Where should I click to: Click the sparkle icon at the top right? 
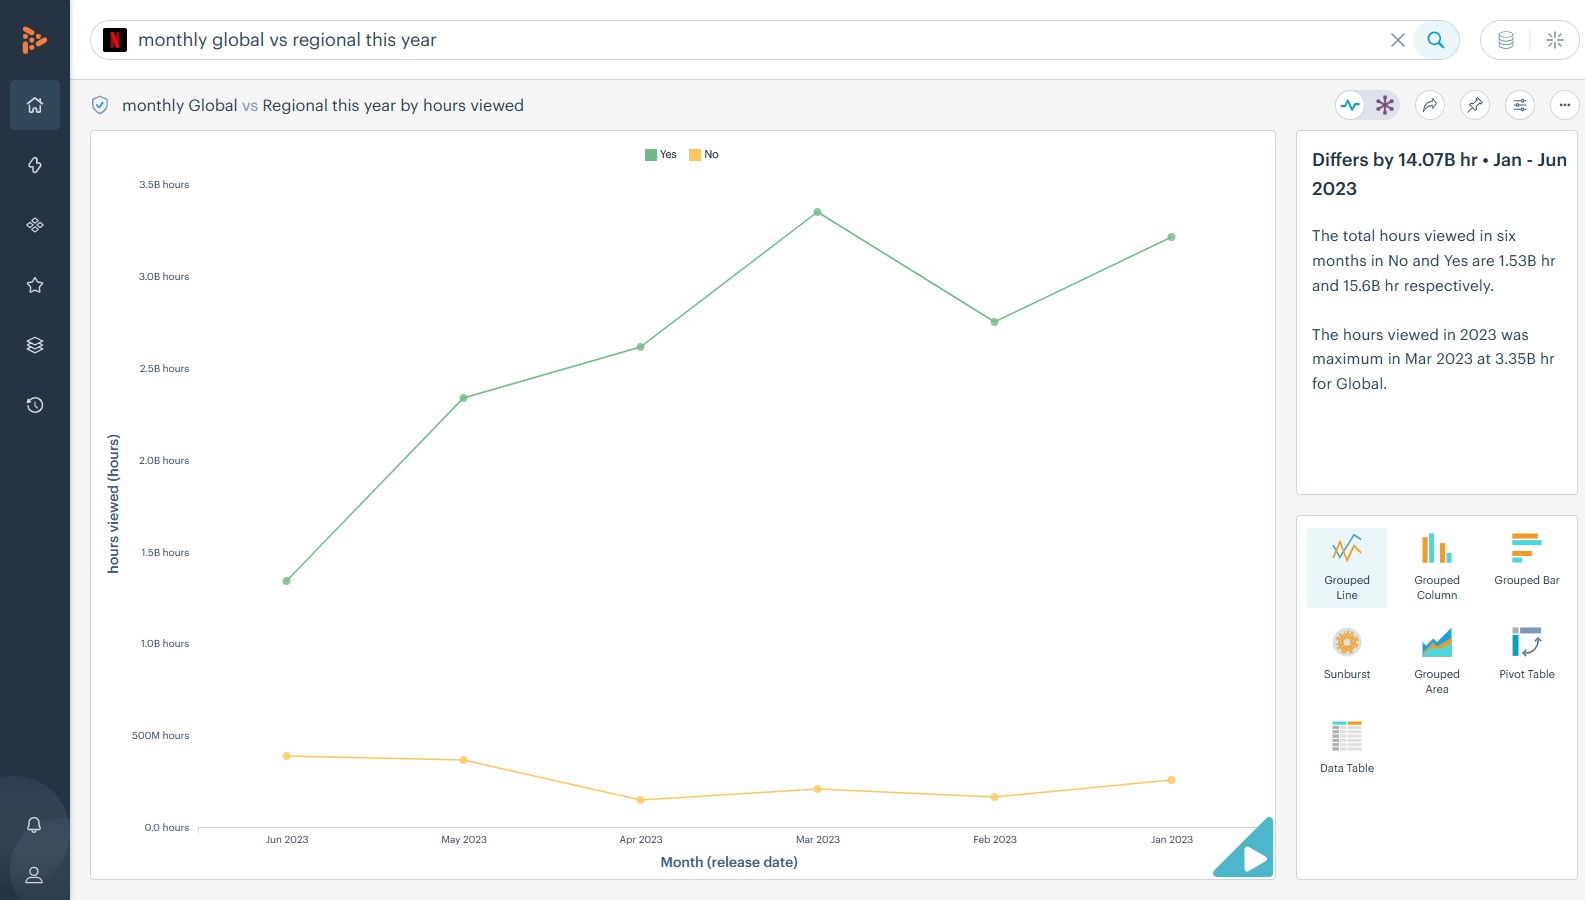pos(1555,40)
